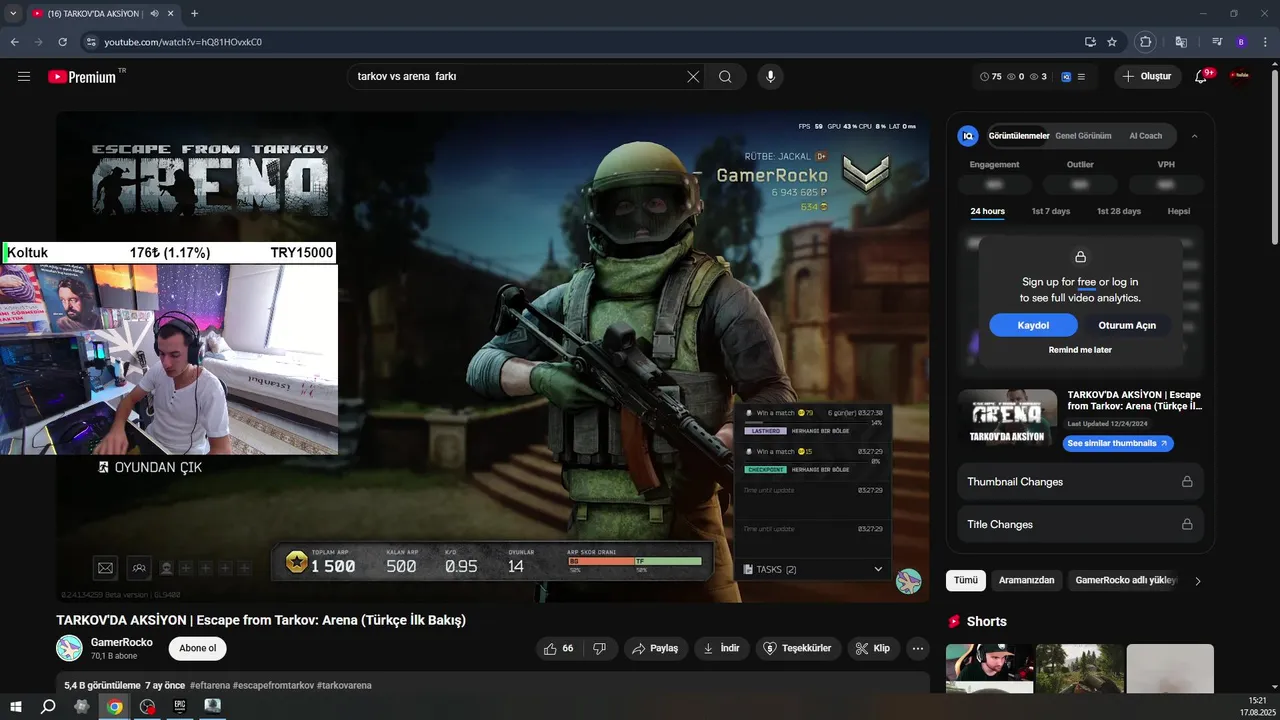This screenshot has width=1280, height=720.
Task: Expand Thumbnail Changes locked section
Action: tap(1080, 482)
